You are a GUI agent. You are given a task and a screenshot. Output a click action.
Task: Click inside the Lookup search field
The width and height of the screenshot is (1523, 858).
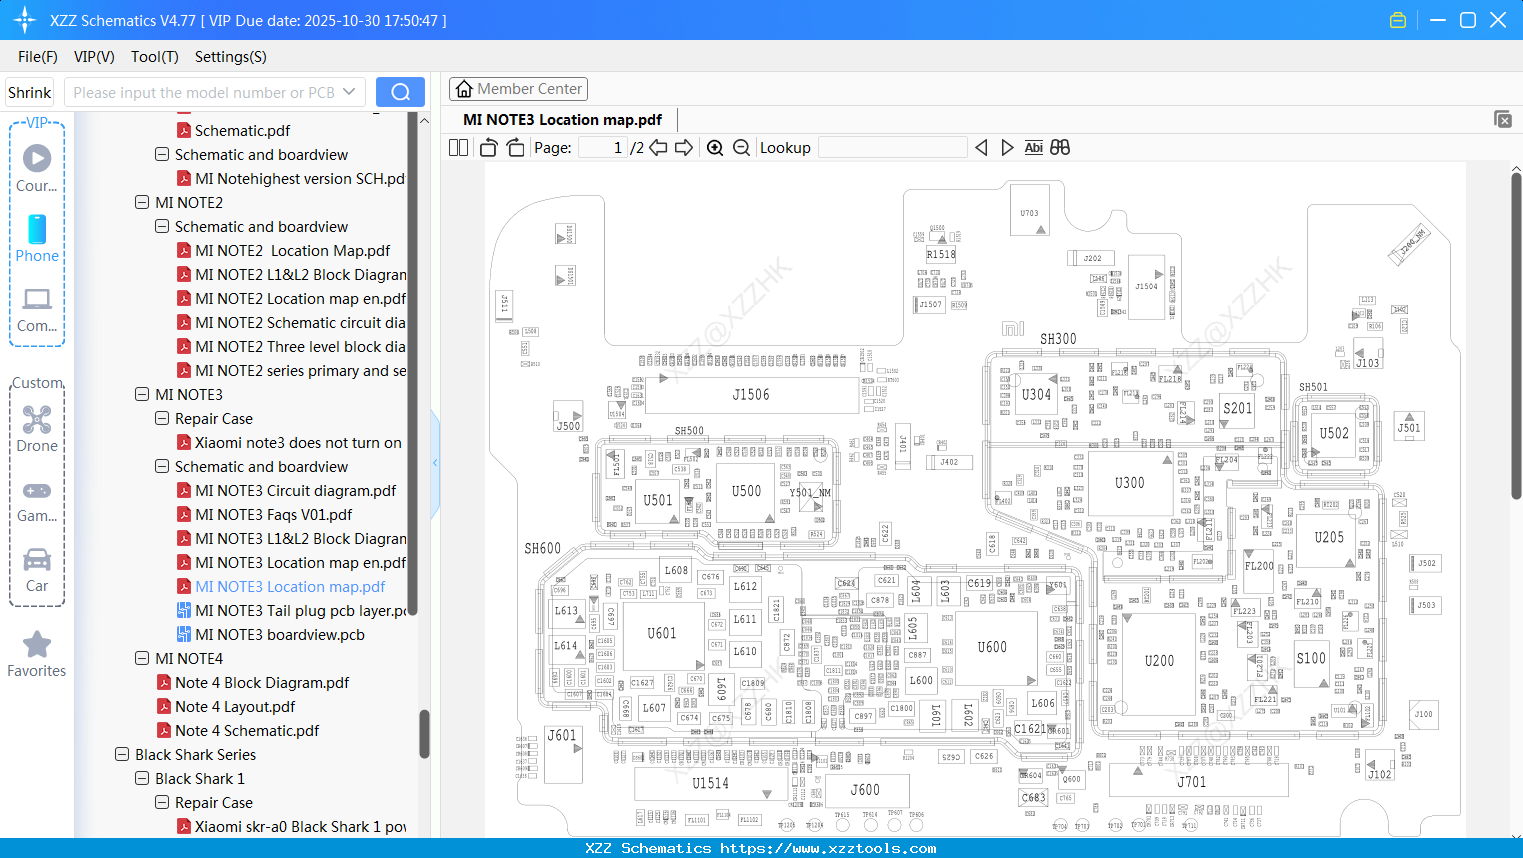[891, 147]
